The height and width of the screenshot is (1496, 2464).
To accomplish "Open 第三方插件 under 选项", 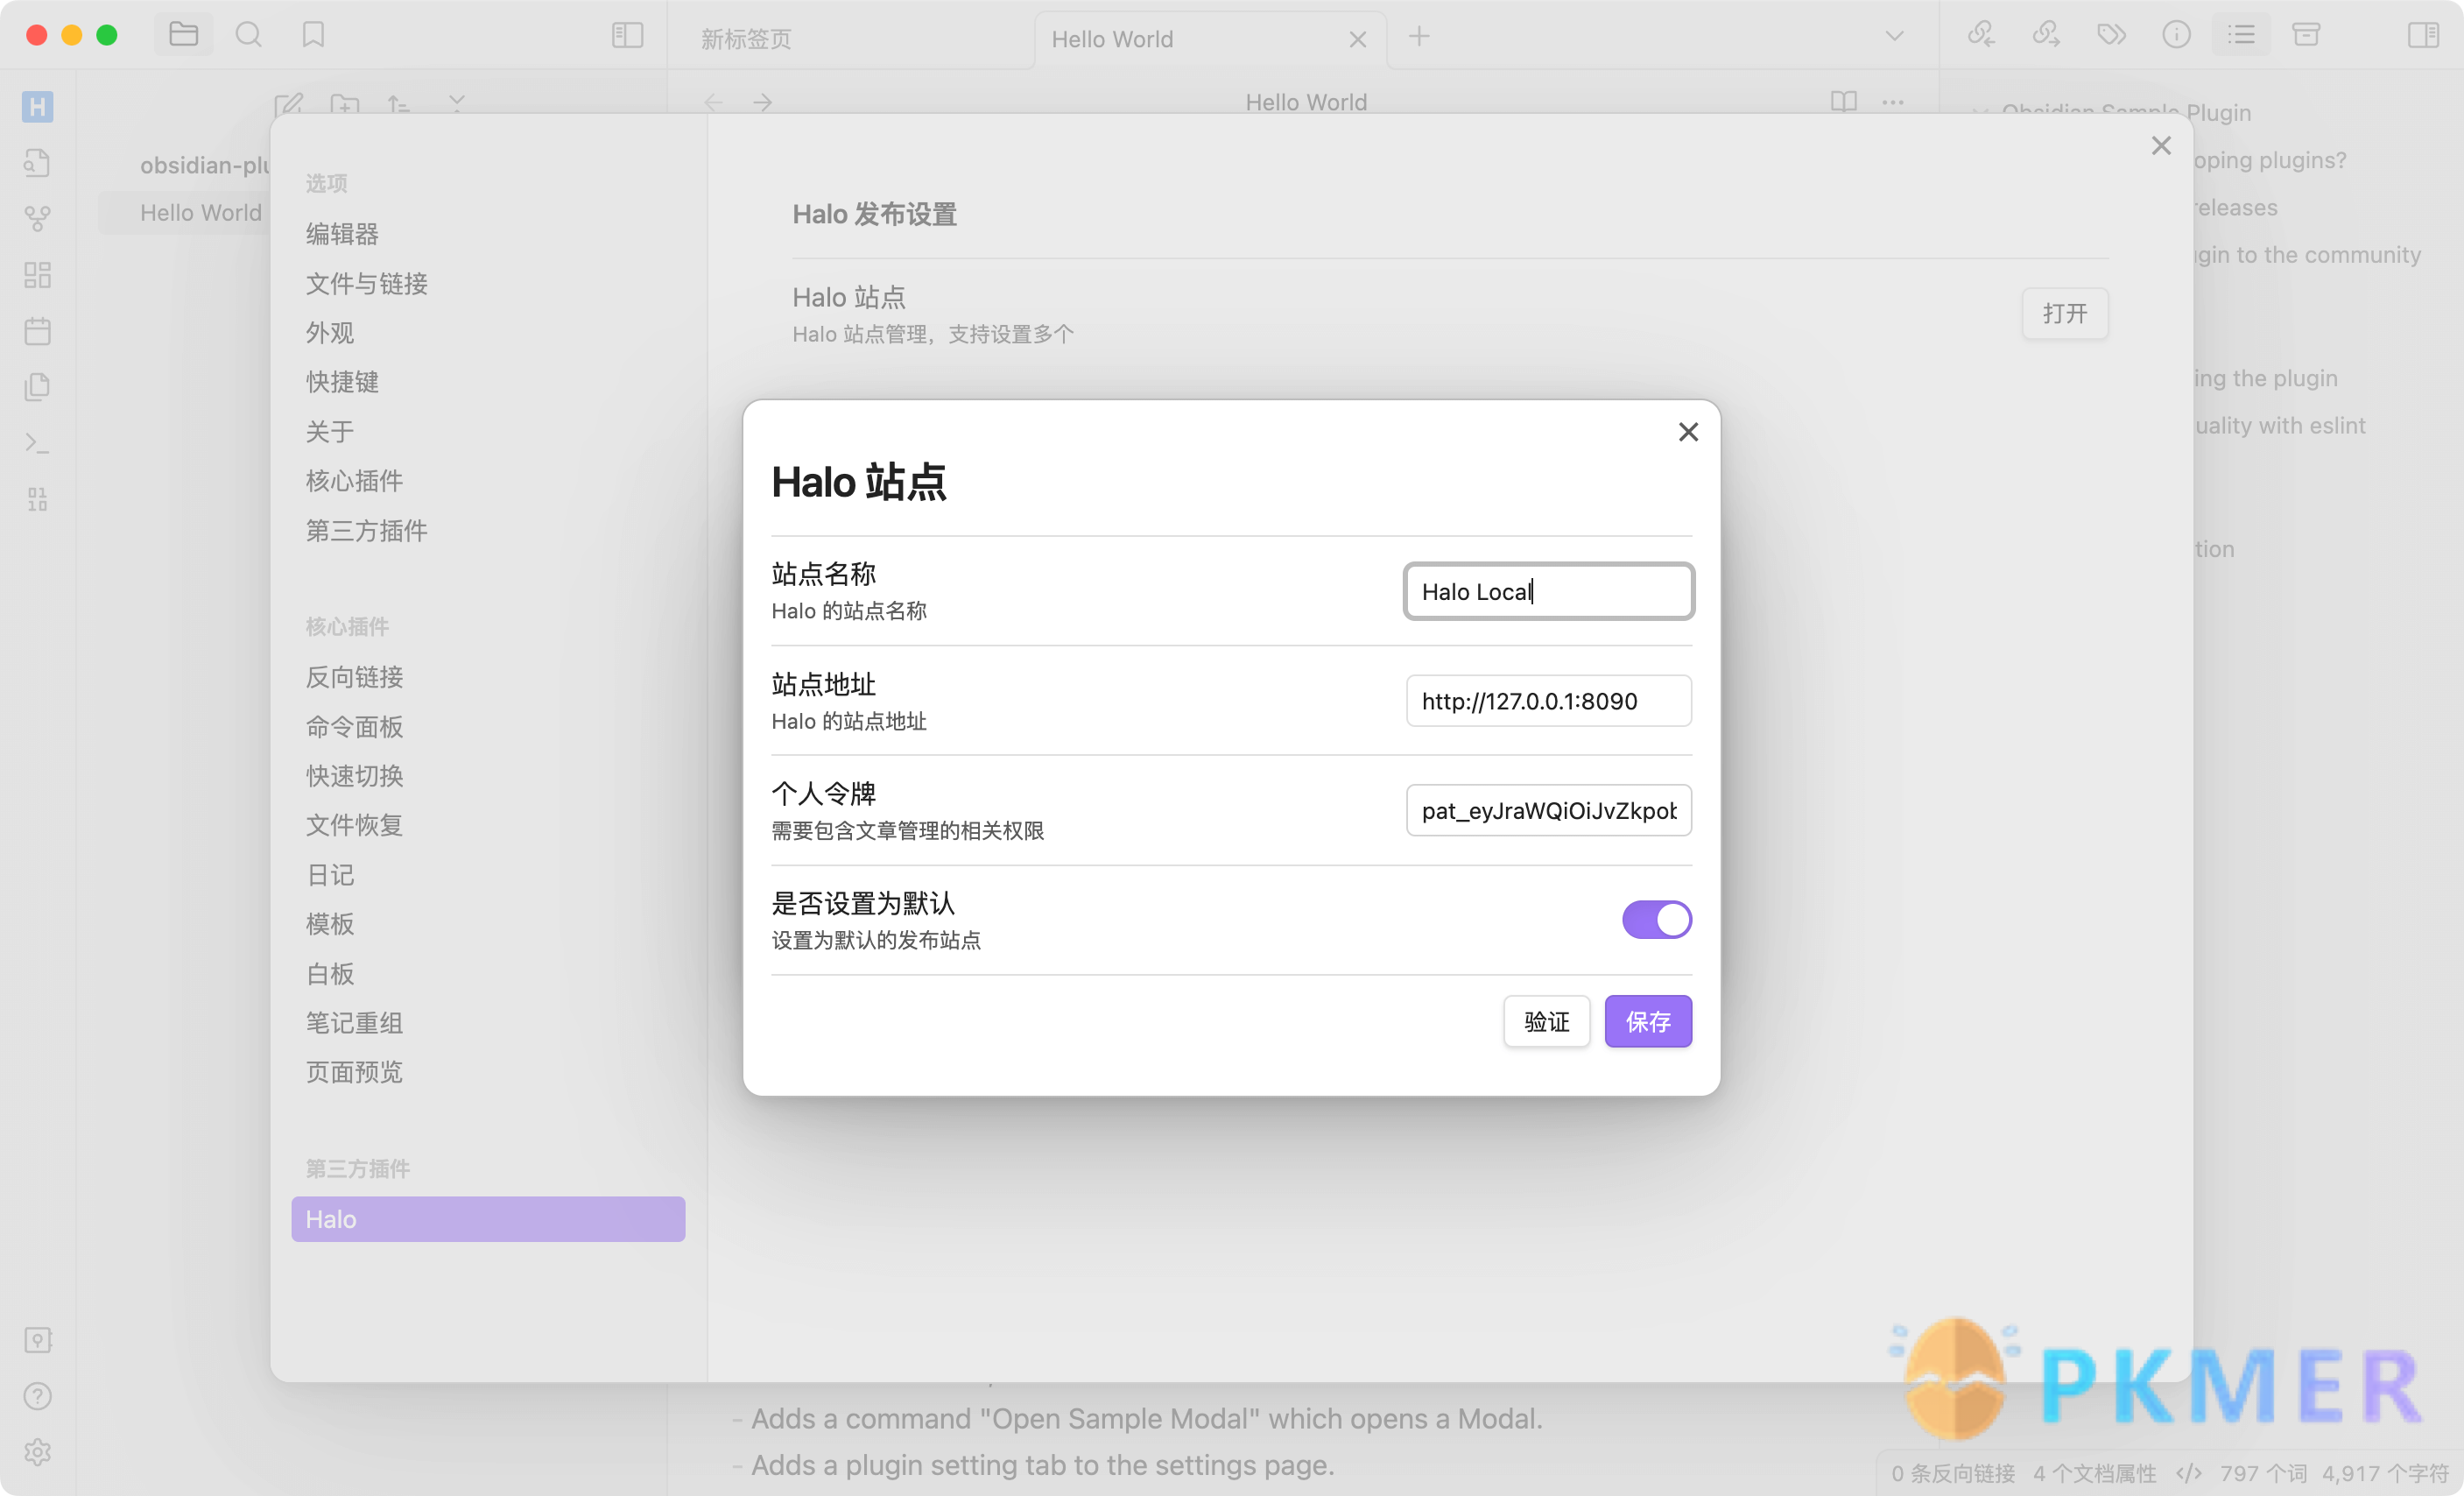I will click(x=366, y=530).
